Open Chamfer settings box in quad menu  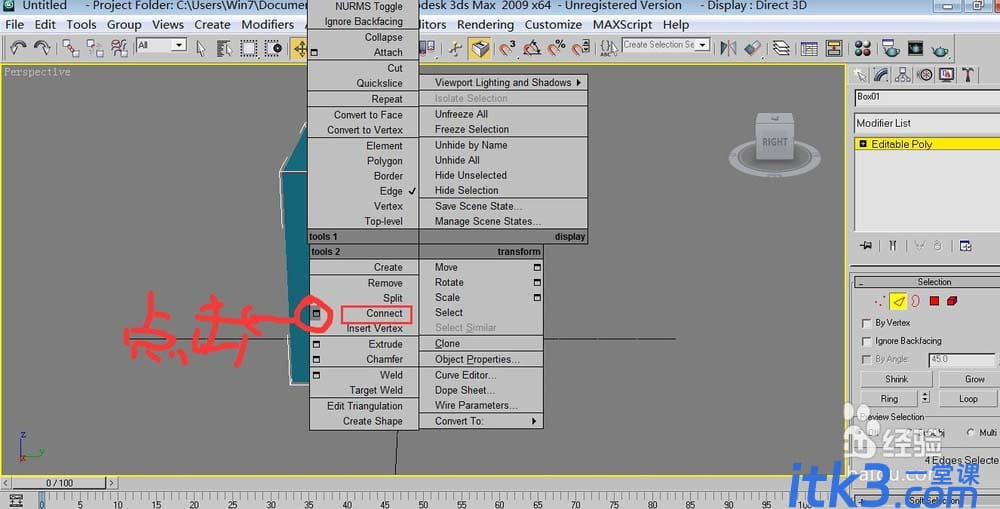316,360
